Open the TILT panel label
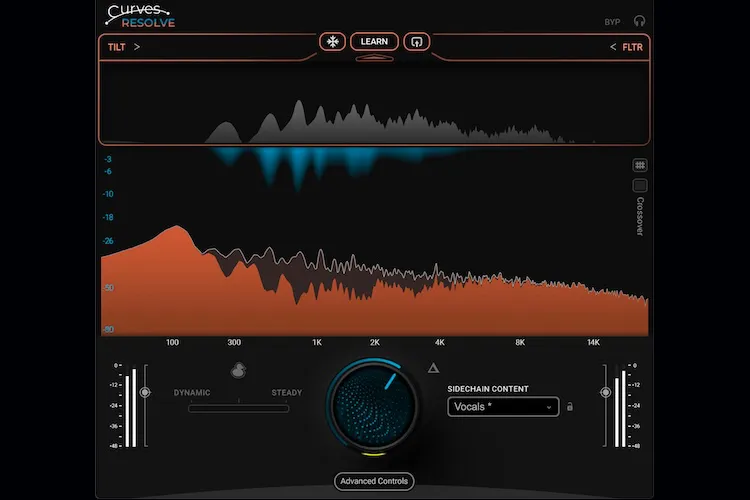Image resolution: width=750 pixels, height=500 pixels. (116, 47)
